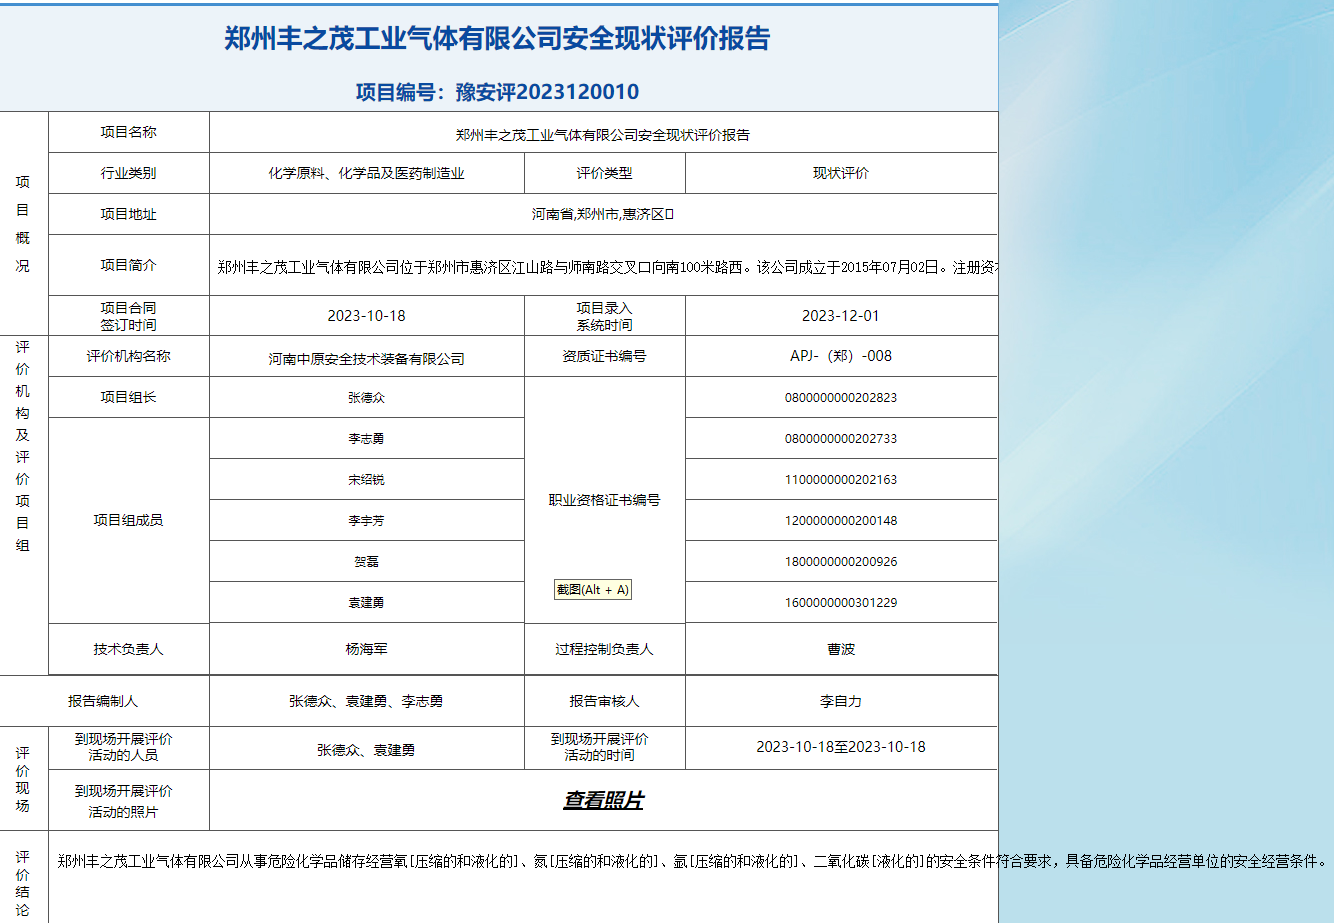The width and height of the screenshot is (1334, 923).
Task: Click the 项目合同签订时间 label
Action: (128, 316)
